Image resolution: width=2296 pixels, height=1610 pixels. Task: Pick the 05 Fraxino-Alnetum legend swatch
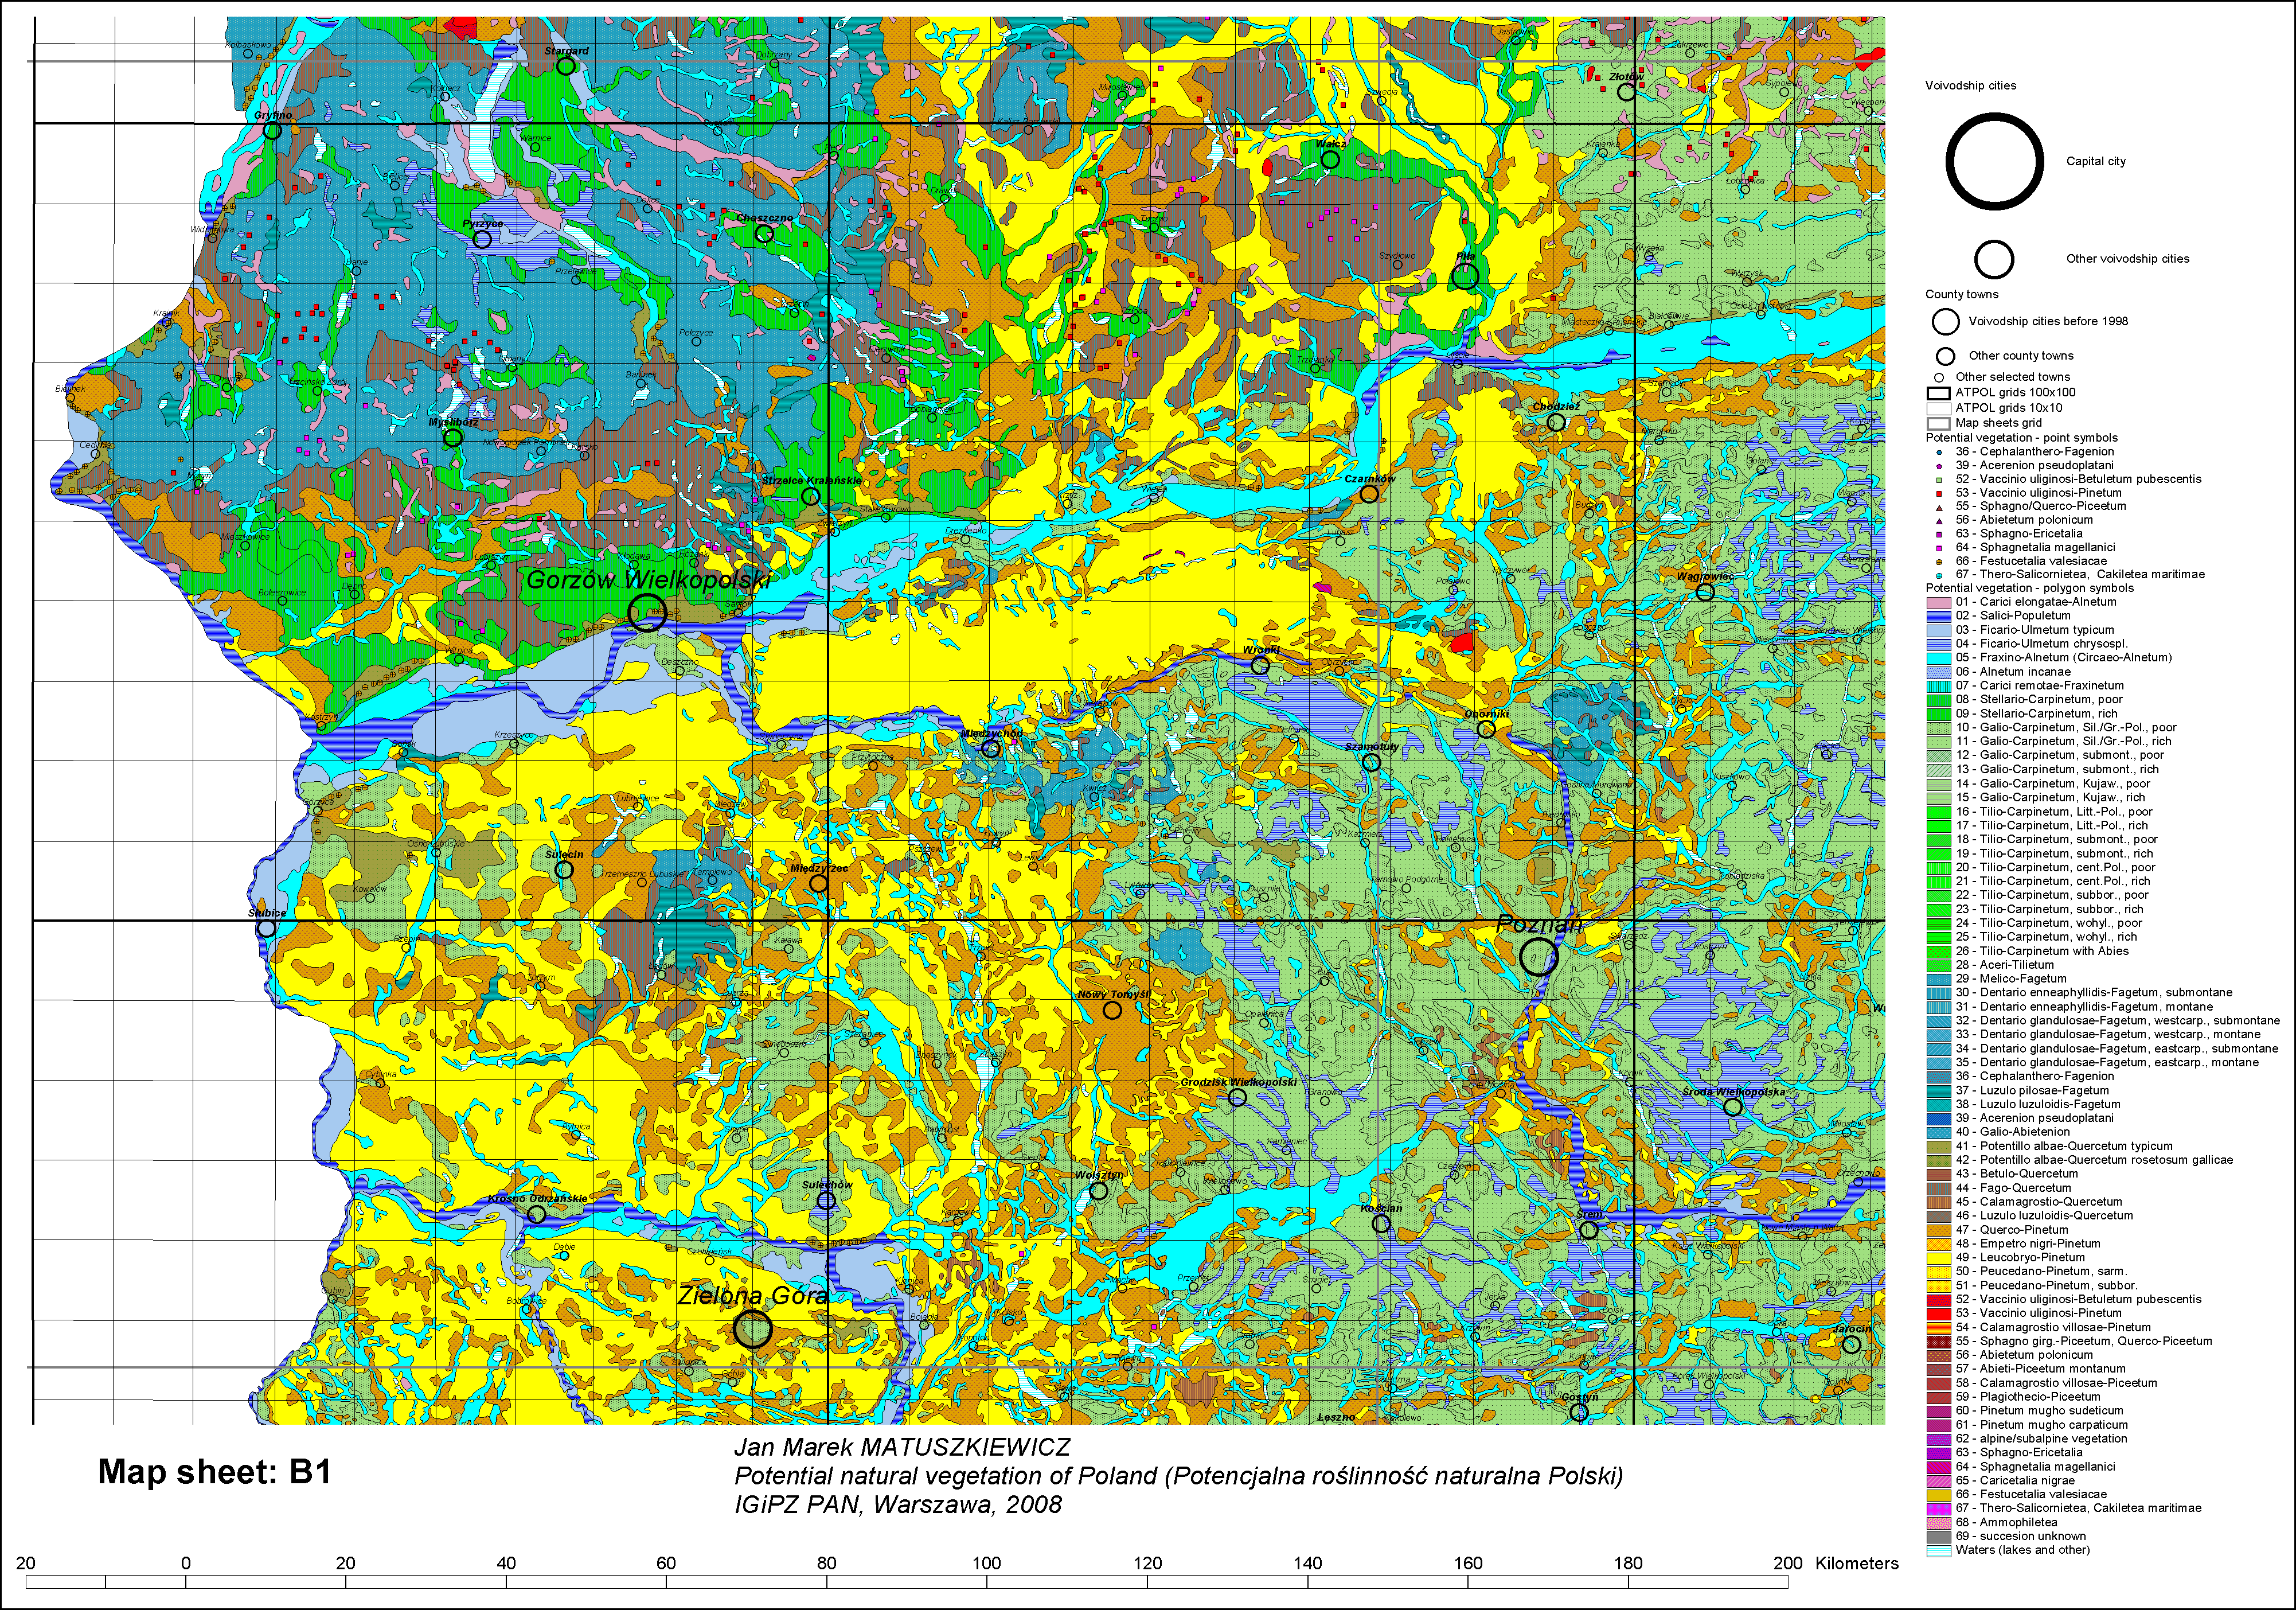pos(1939,658)
